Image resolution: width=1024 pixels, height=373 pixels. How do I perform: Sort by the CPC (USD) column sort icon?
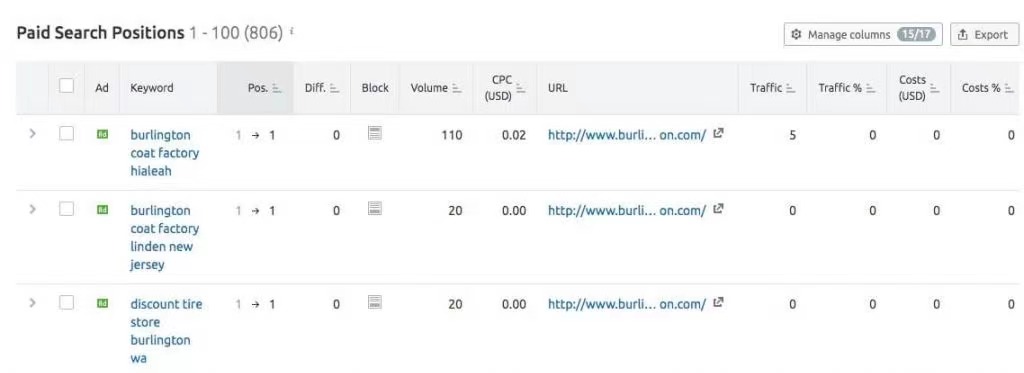tap(520, 88)
